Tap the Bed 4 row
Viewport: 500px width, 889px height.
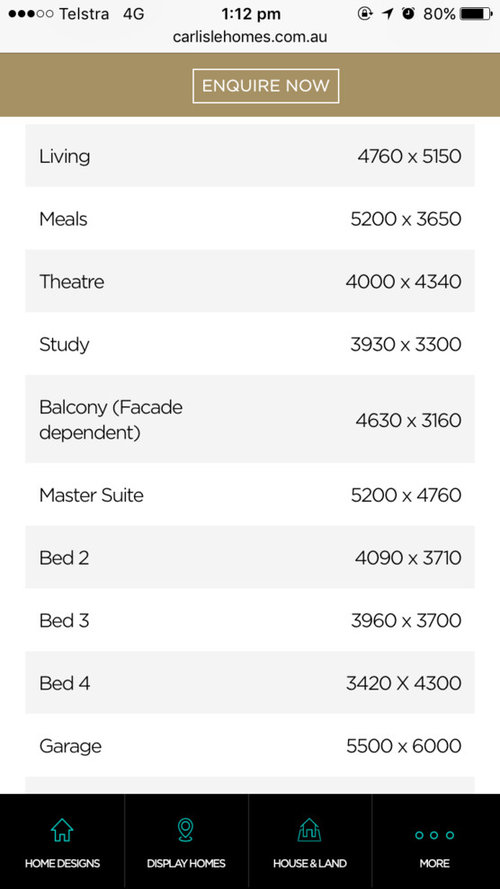250,683
